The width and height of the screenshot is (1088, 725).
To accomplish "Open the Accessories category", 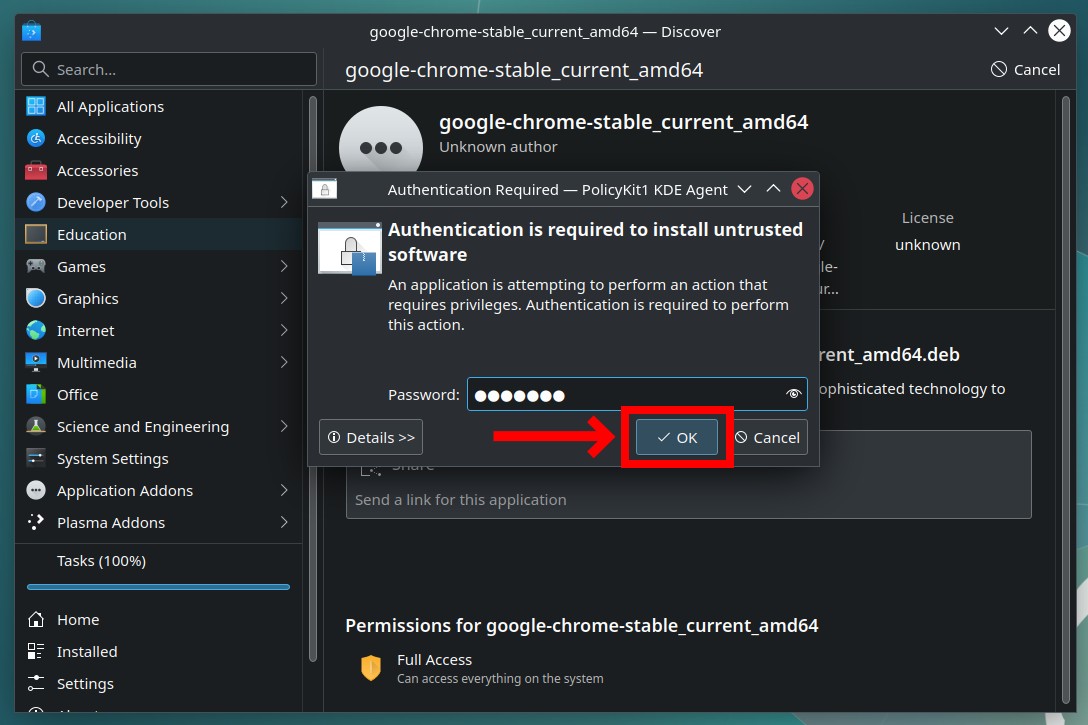I will coord(159,170).
